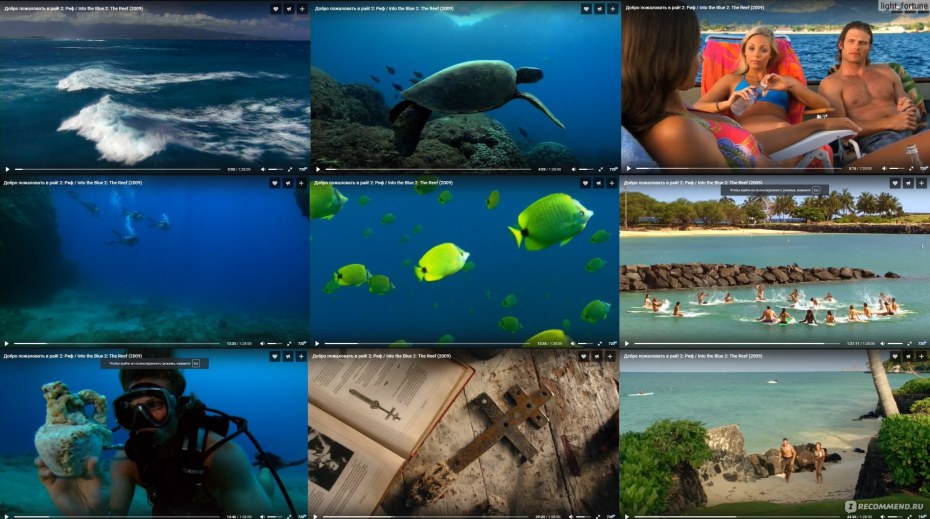The width and height of the screenshot is (930, 519).
Task: Expand the ocean waves video to fullscreen
Action: pyautogui.click(x=290, y=170)
